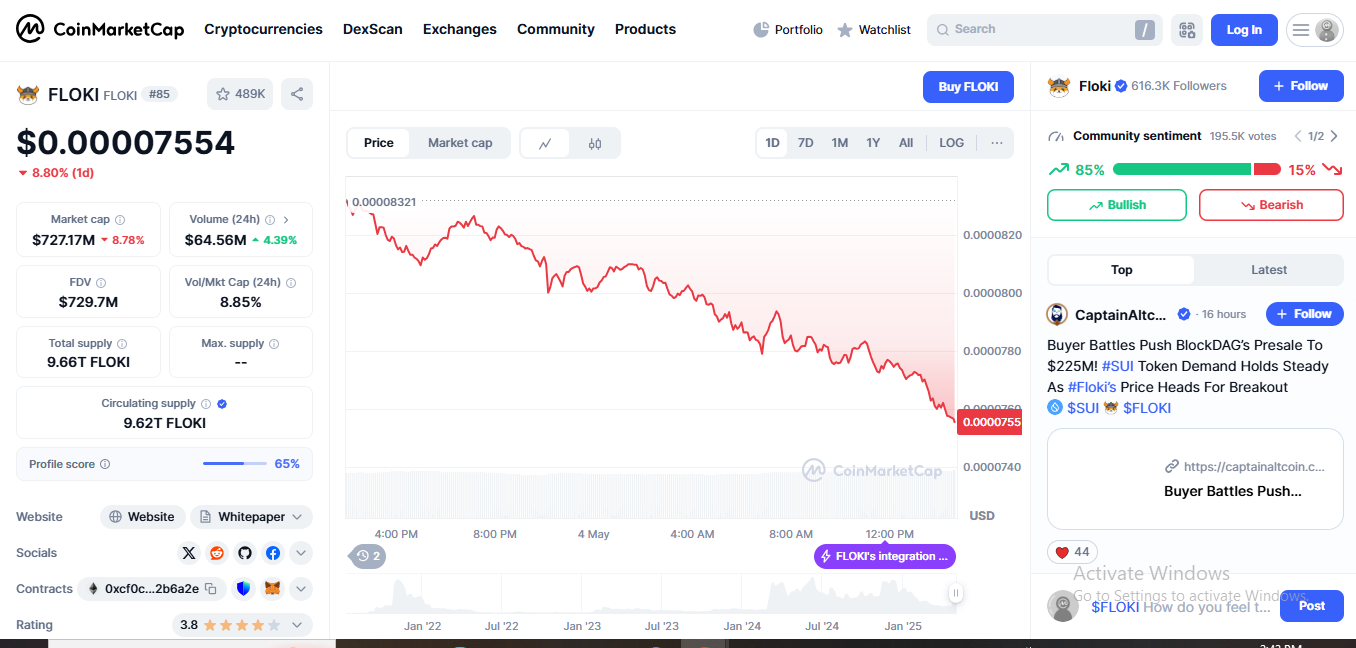This screenshot has width=1356, height=648.
Task: Open Products nav menu
Action: 645,30
